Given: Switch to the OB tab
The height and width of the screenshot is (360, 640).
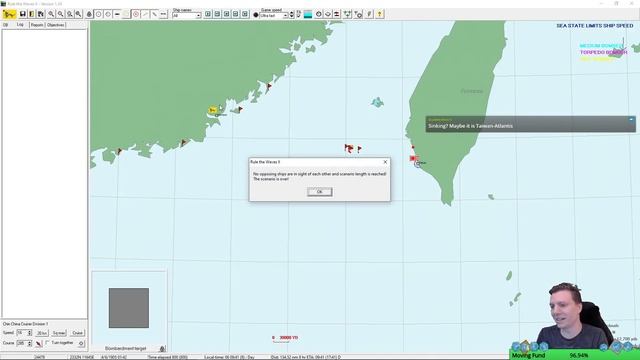Looking at the screenshot, I should coord(6,25).
